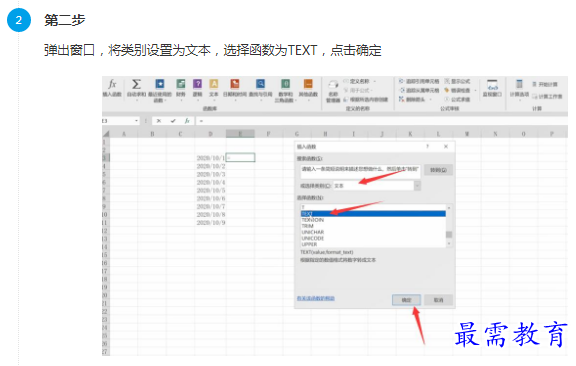Select TEXTJOIN in the function list
Image resolution: width=576 pixels, height=366 pixels.
click(373, 220)
